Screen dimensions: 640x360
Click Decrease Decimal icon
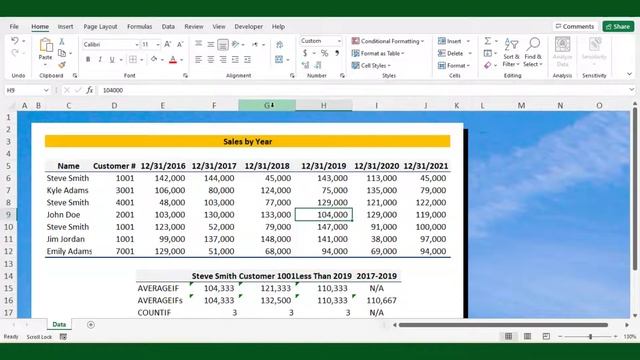(x=318, y=65)
